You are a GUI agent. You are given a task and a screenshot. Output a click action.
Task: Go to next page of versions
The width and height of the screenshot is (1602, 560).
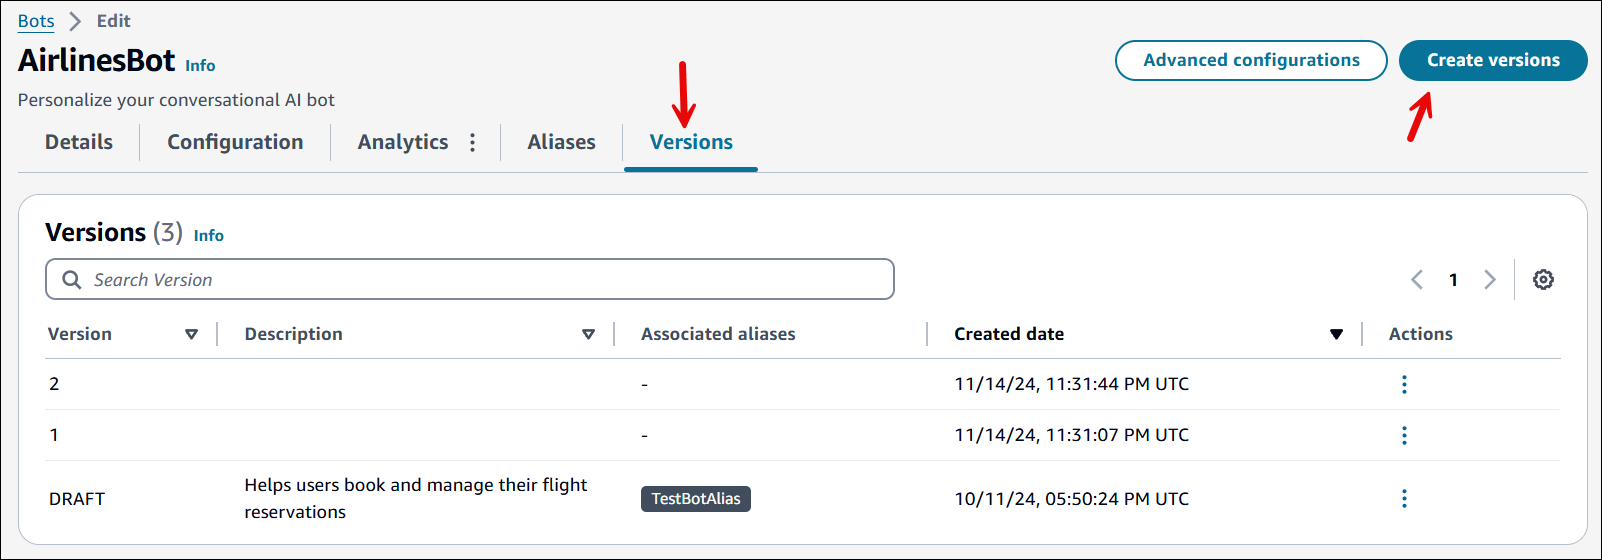[1489, 280]
